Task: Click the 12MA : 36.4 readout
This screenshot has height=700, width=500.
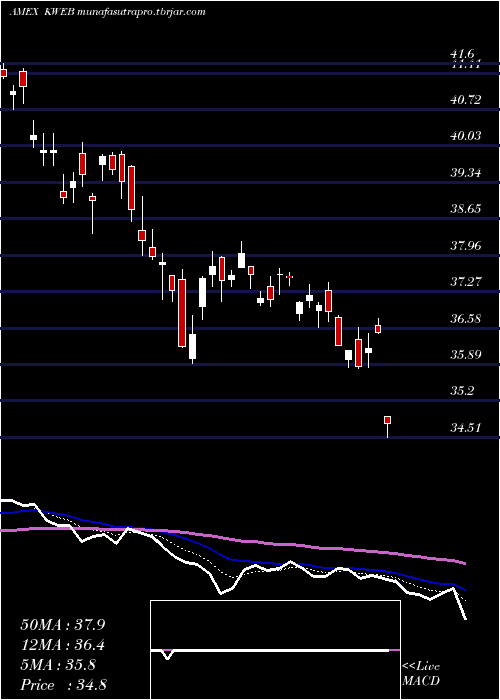Action: [63, 645]
